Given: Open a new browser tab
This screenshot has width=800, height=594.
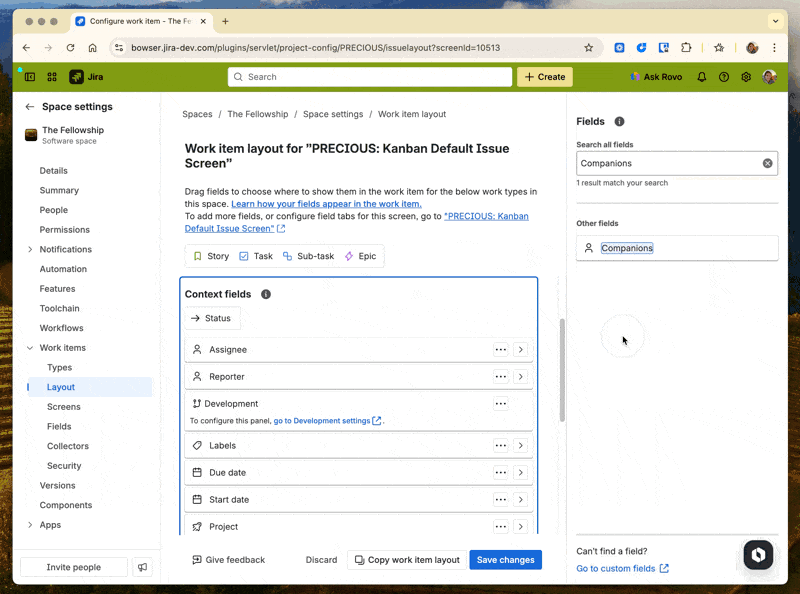Looking at the screenshot, I should click(x=226, y=21).
